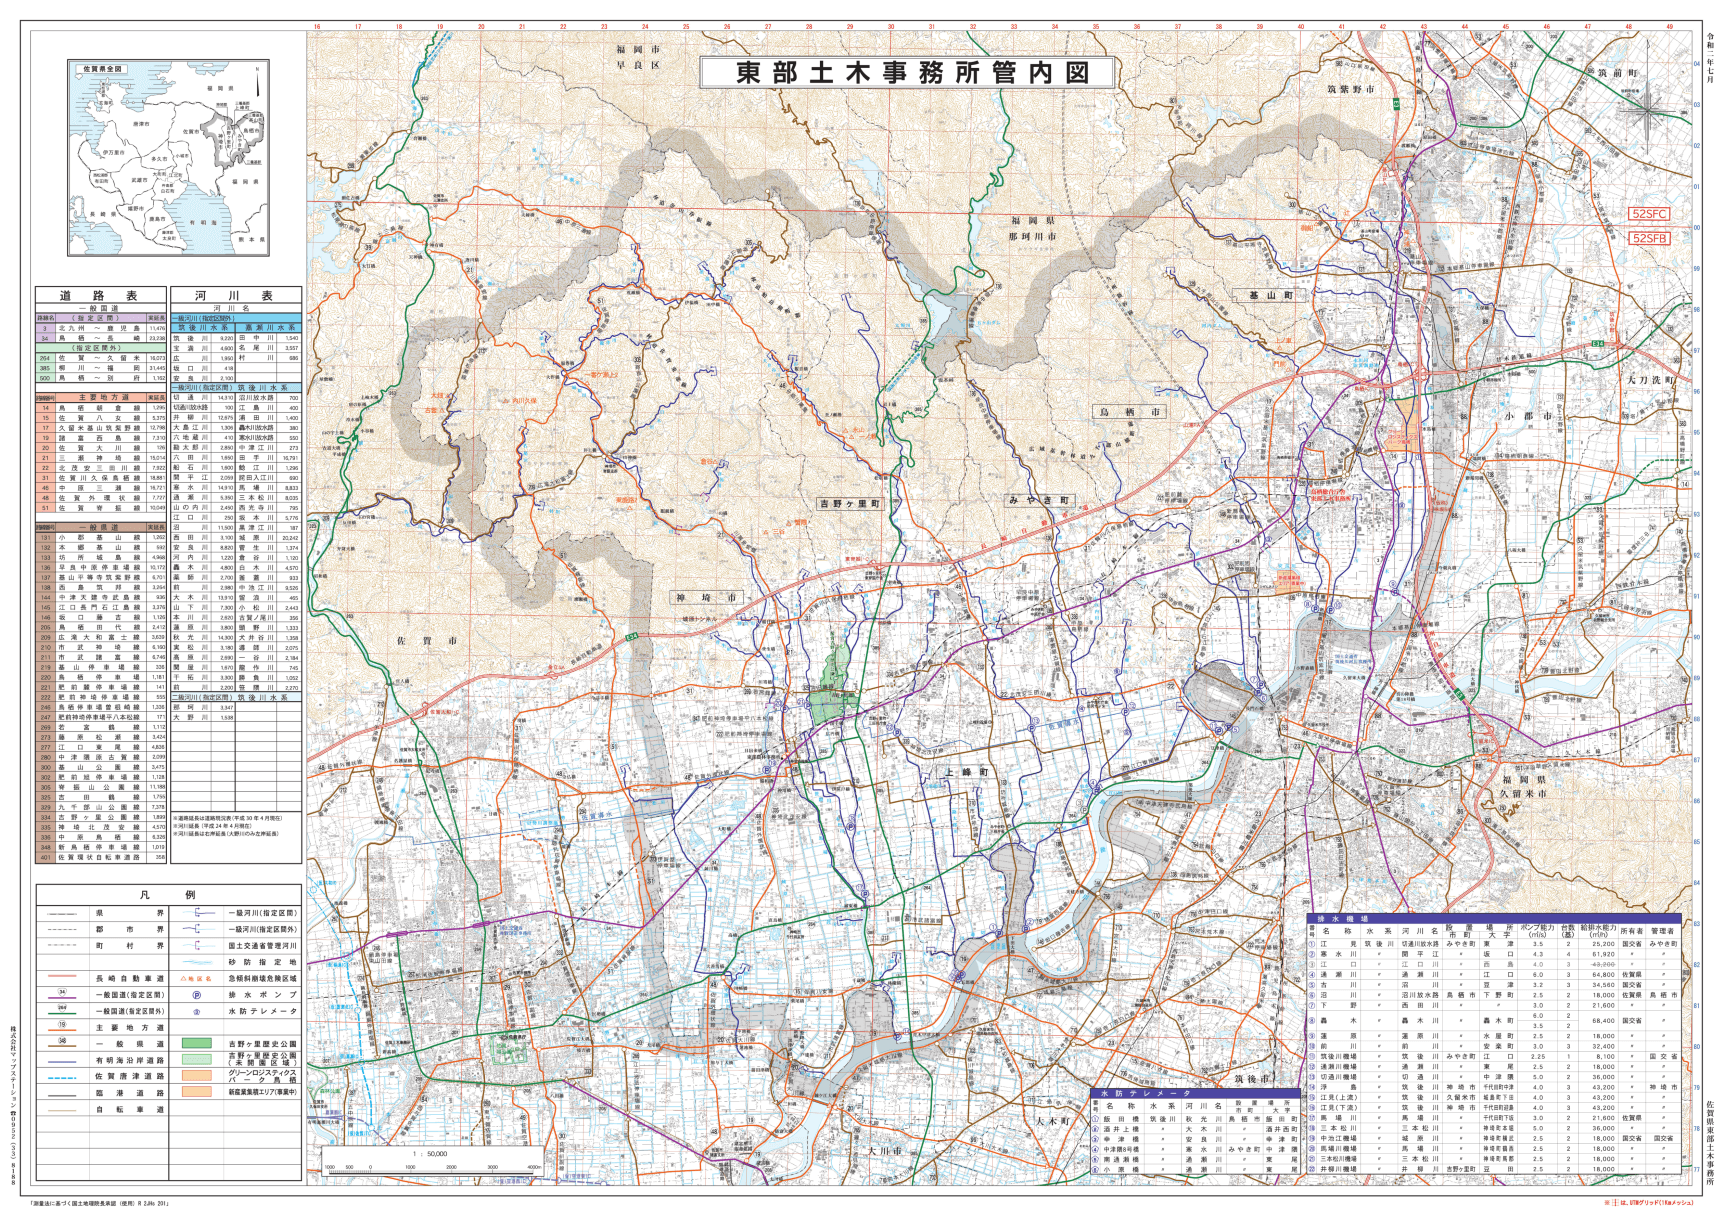Click the 砂防指定地 wavy symbol in legend
1723x1216 pixels.
click(x=197, y=962)
